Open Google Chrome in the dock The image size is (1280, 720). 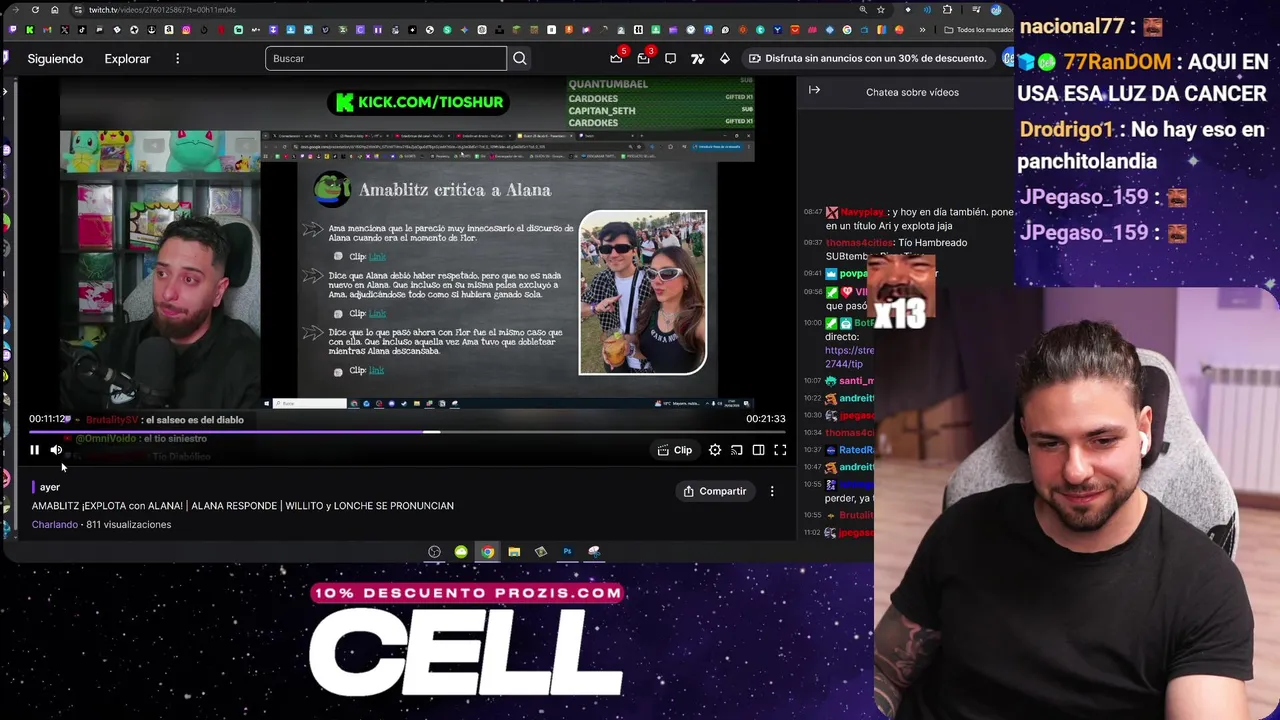tap(487, 552)
